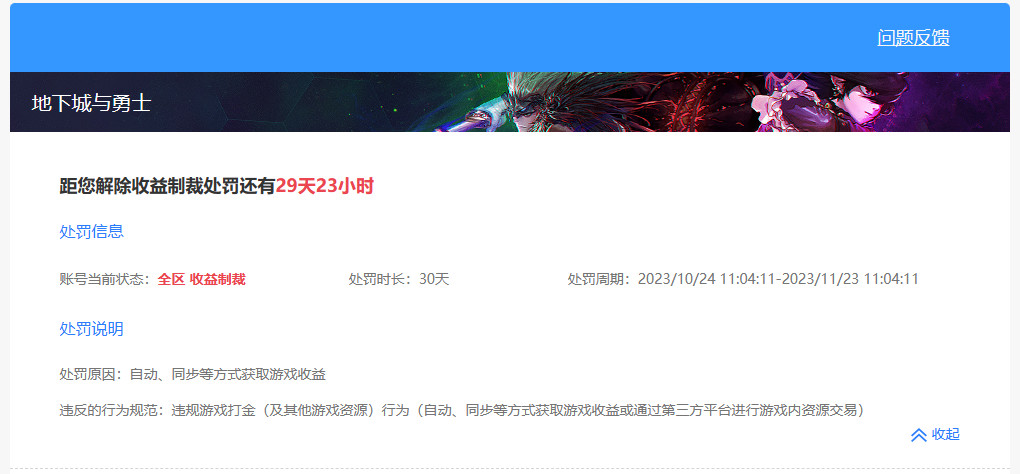Screen dimensions: 1020x474
Task: Select the 处罚信息 section heading
Action: coord(91,232)
